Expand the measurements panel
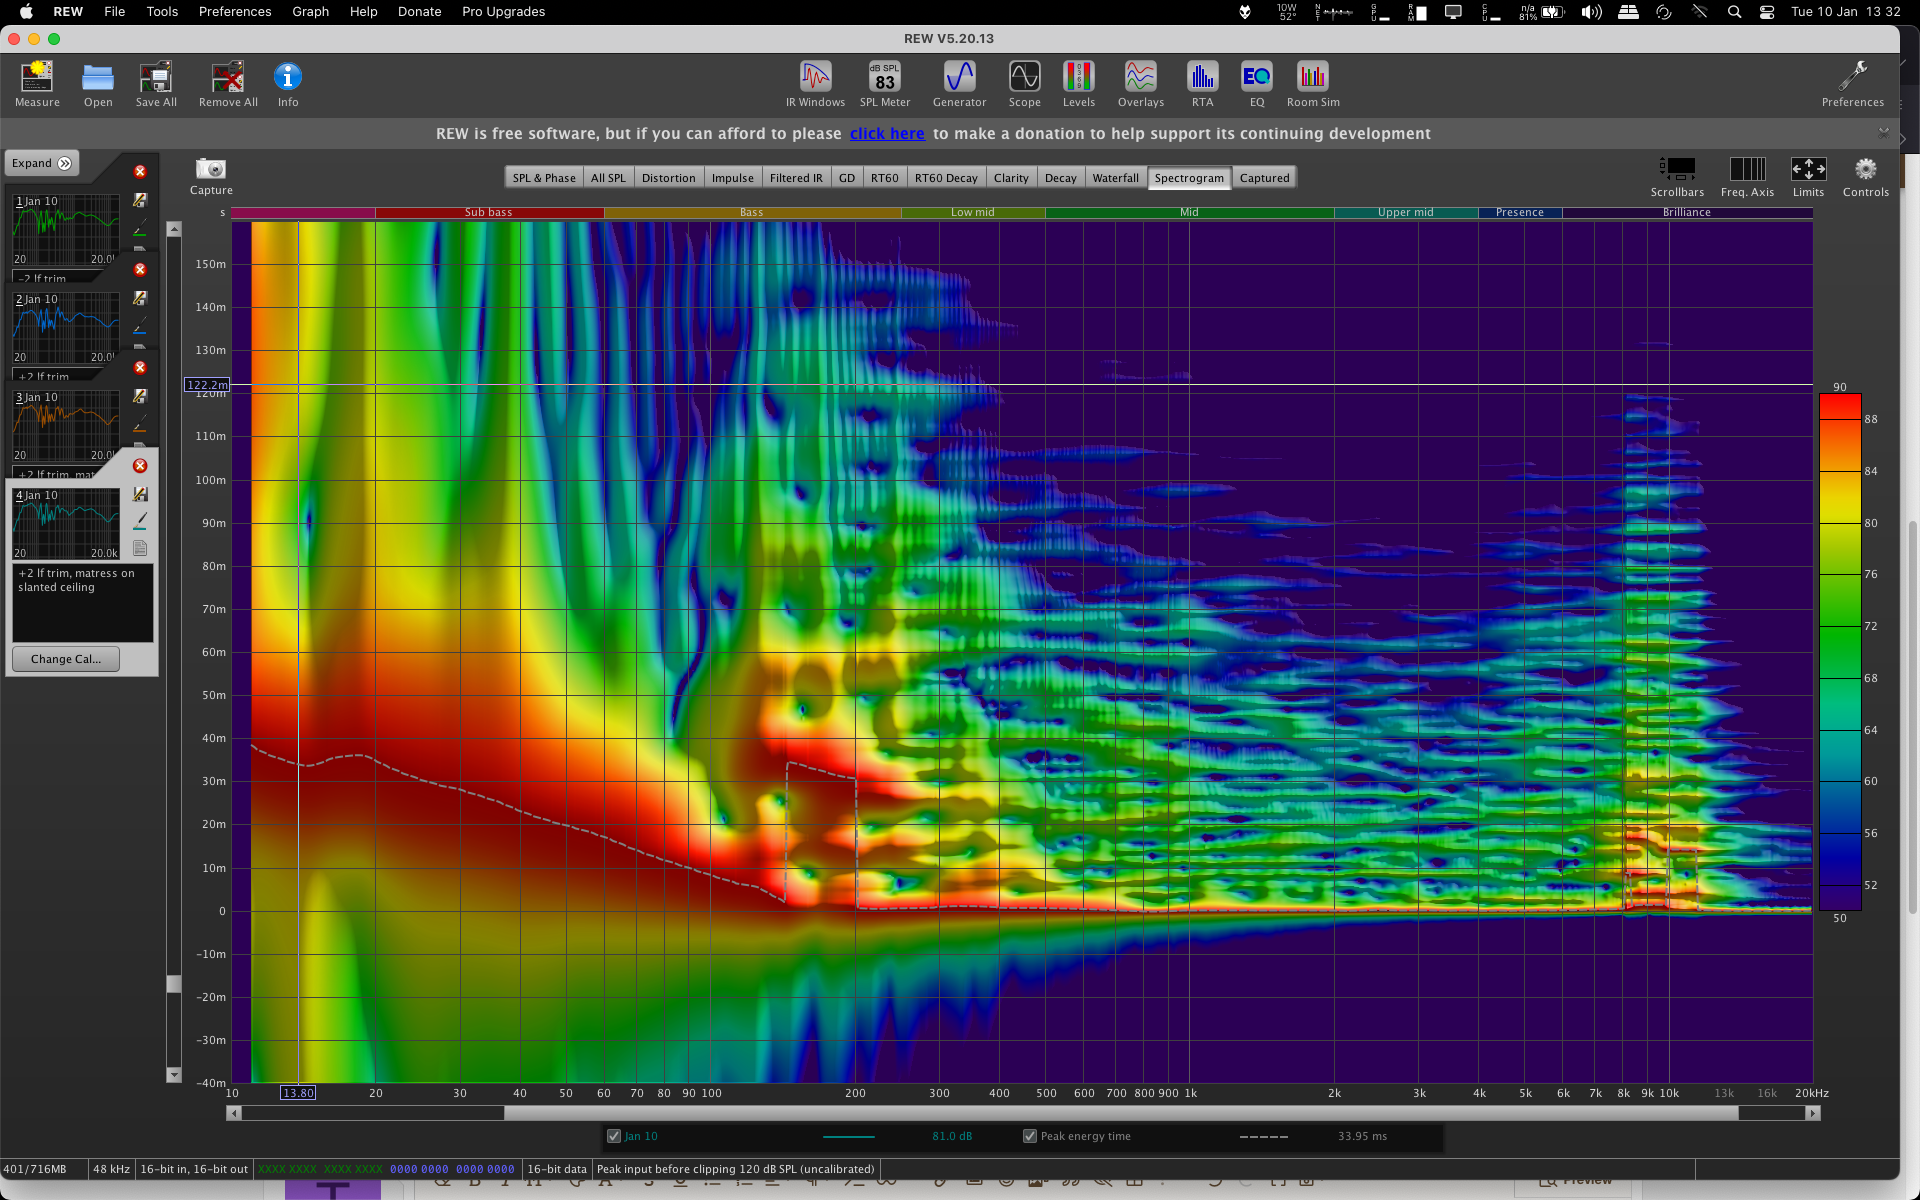Screen dimensions: 1920x1200 click(x=42, y=163)
